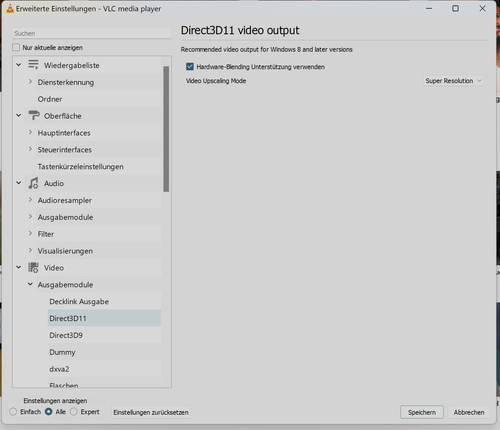Select the Alle radio button
The height and width of the screenshot is (430, 500).
49,412
